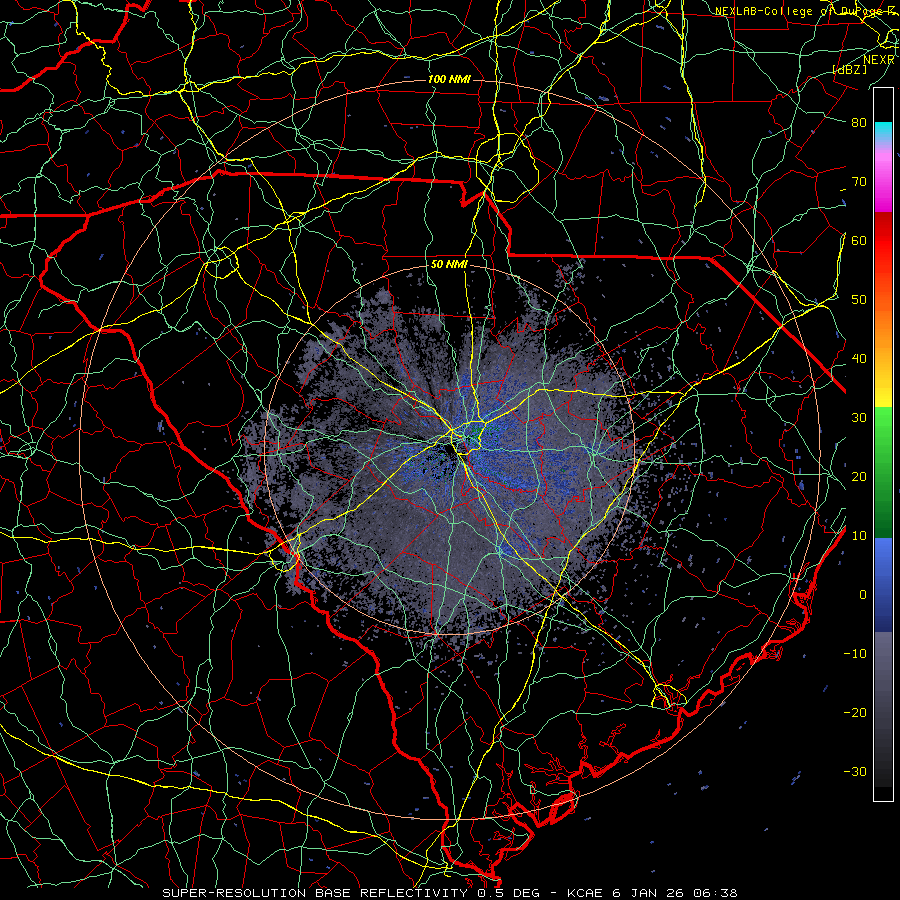Click the "60" value on the dBZ scale
The height and width of the screenshot is (900, 900).
click(859, 240)
